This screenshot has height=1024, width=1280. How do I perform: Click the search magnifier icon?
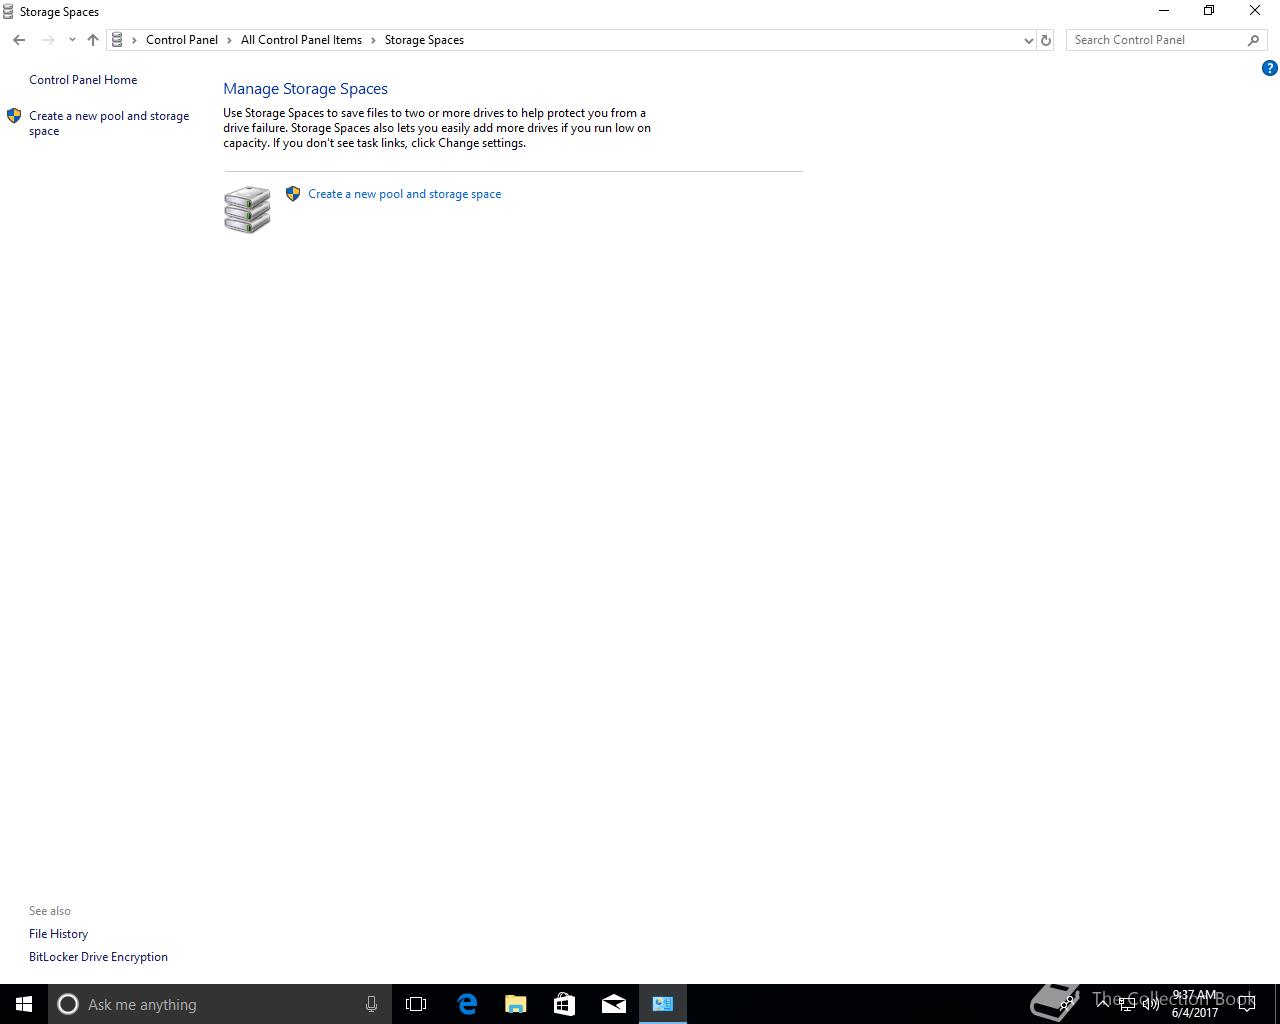[x=1253, y=40]
